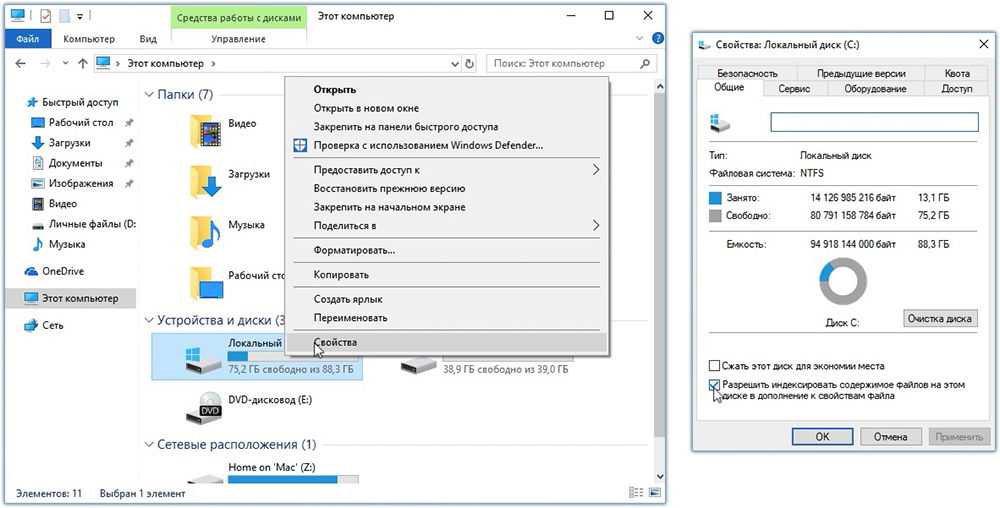Click the OneDrive cloud icon in sidebar
The height and width of the screenshot is (508, 1000).
tap(31, 272)
